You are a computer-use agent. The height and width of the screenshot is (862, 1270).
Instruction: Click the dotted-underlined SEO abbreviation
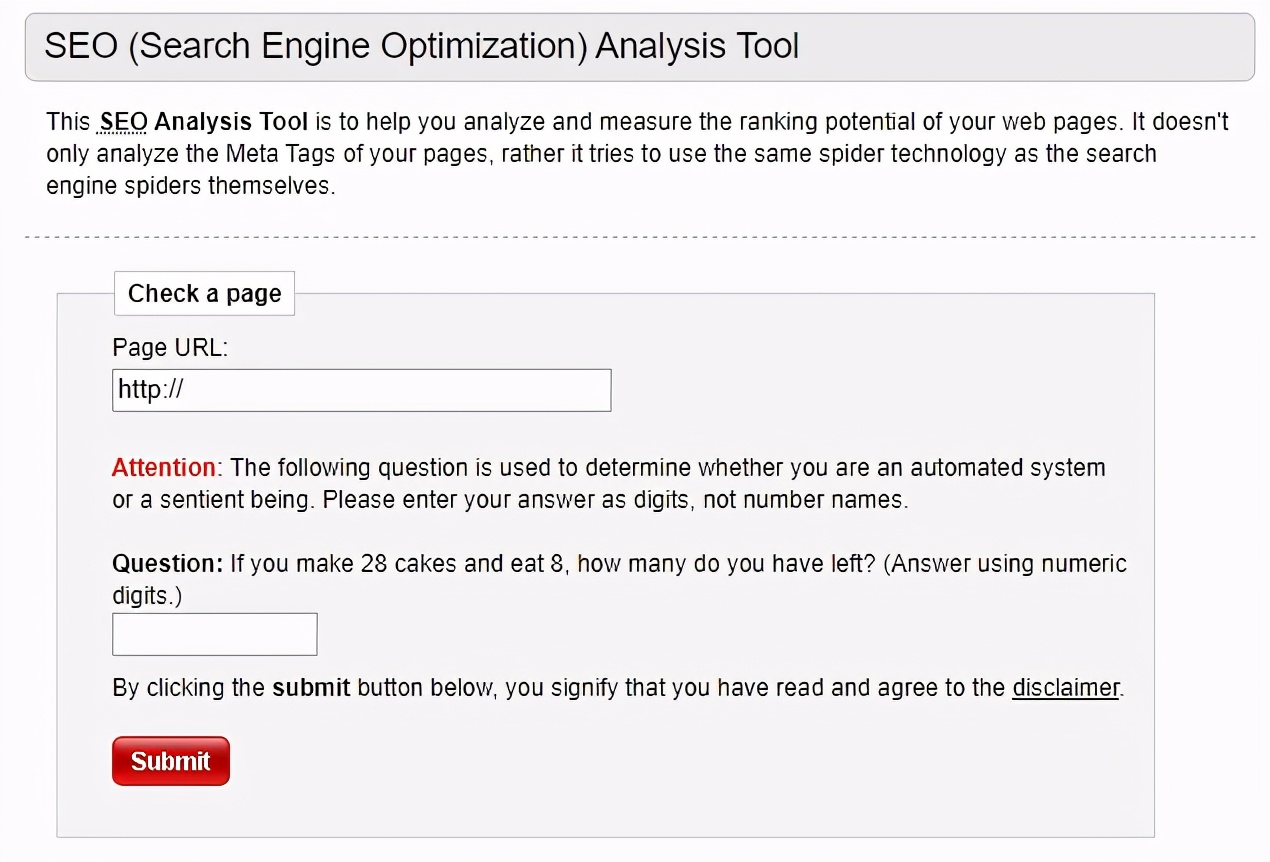pyautogui.click(x=123, y=122)
